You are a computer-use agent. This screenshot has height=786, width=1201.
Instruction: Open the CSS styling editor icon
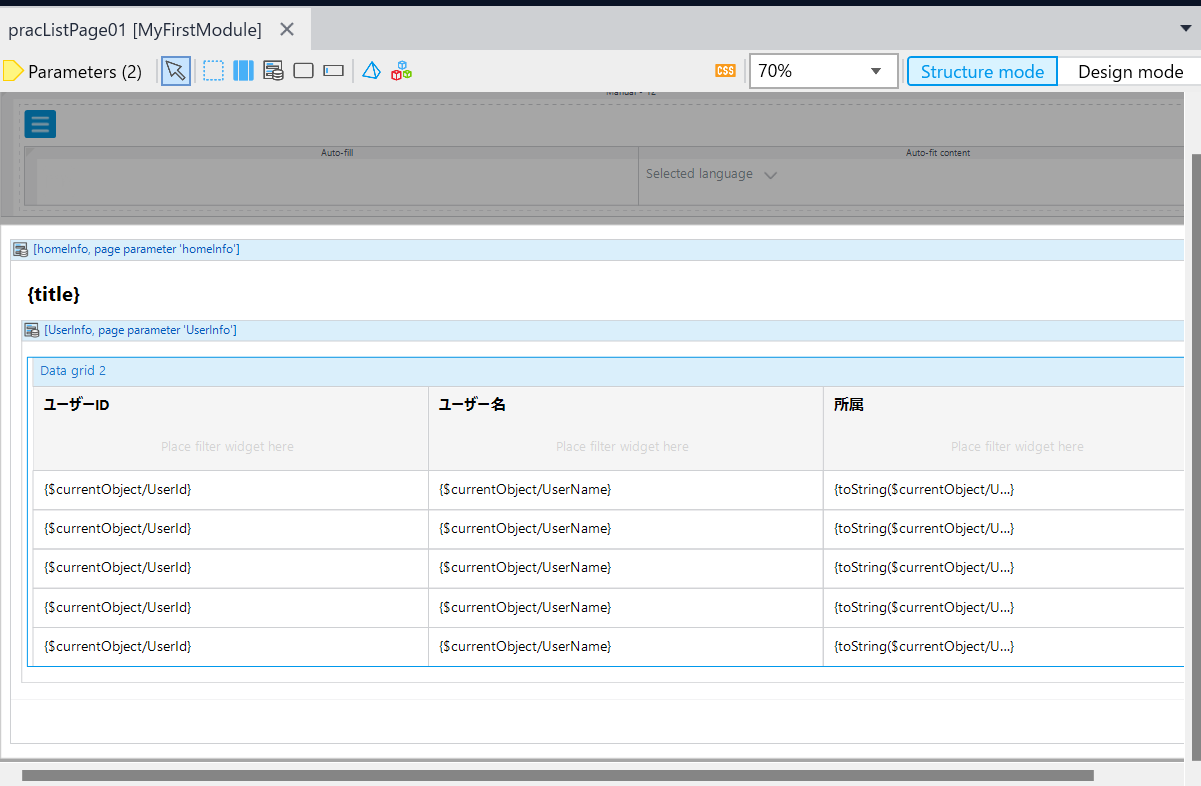[x=725, y=70]
